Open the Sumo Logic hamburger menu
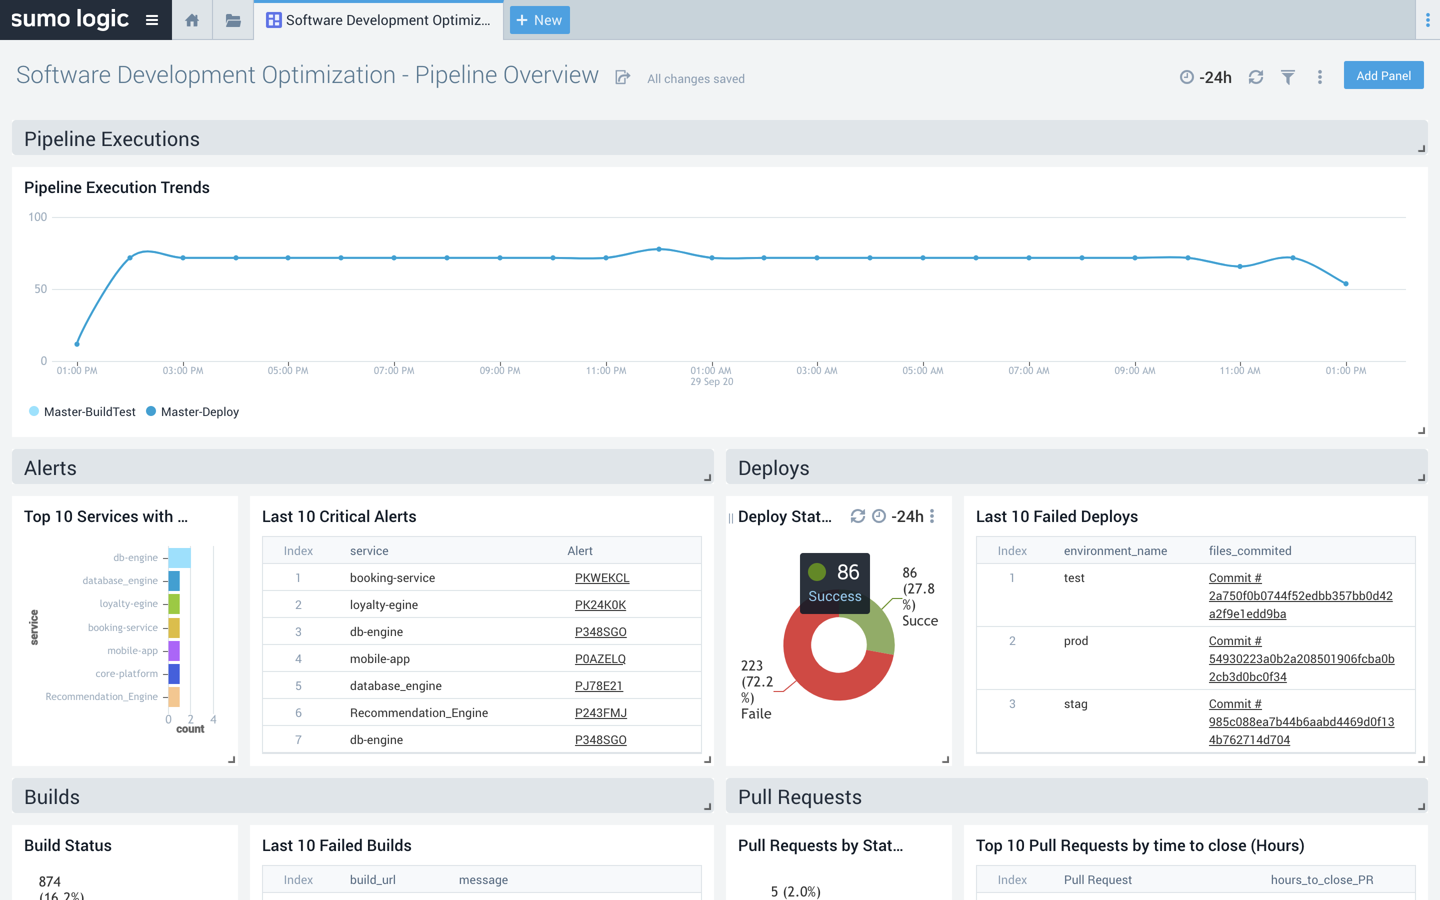The height and width of the screenshot is (900, 1440). (152, 20)
